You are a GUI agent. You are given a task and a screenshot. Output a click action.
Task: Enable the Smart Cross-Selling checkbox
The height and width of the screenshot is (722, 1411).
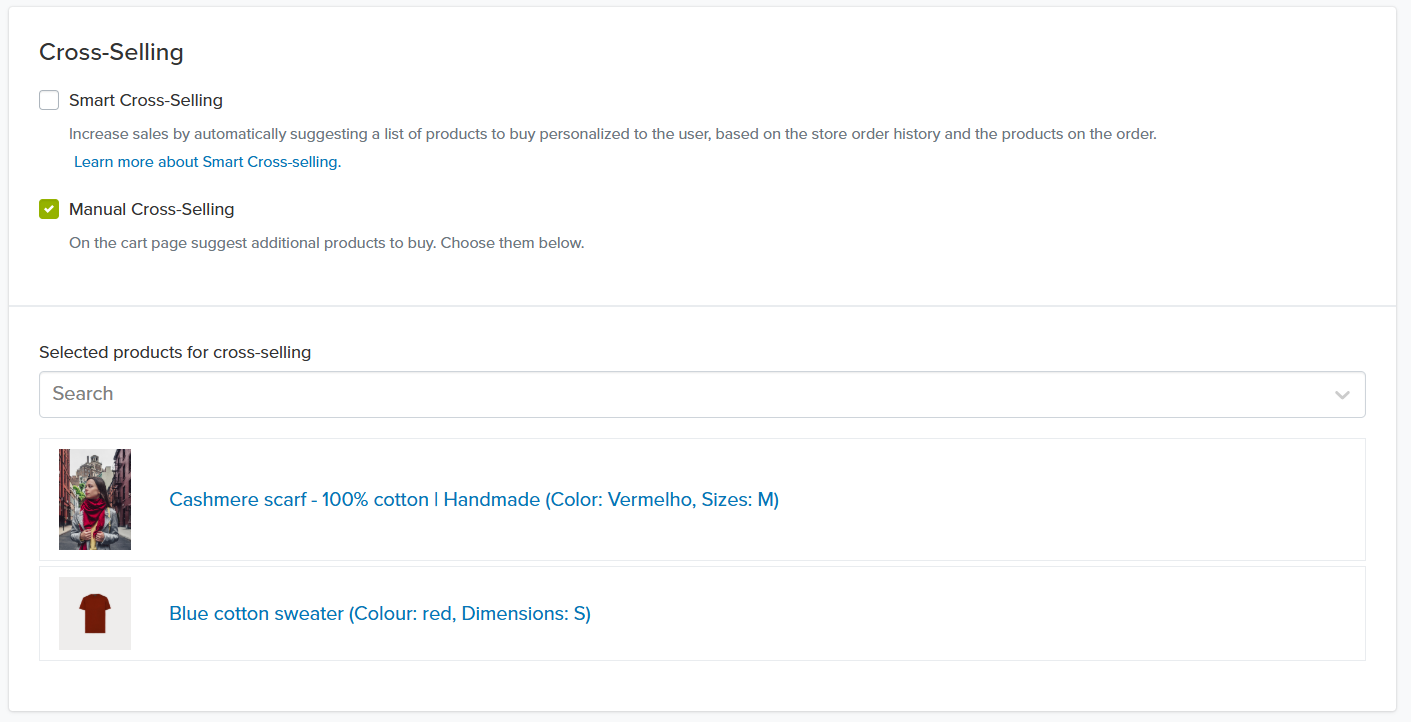tap(49, 100)
